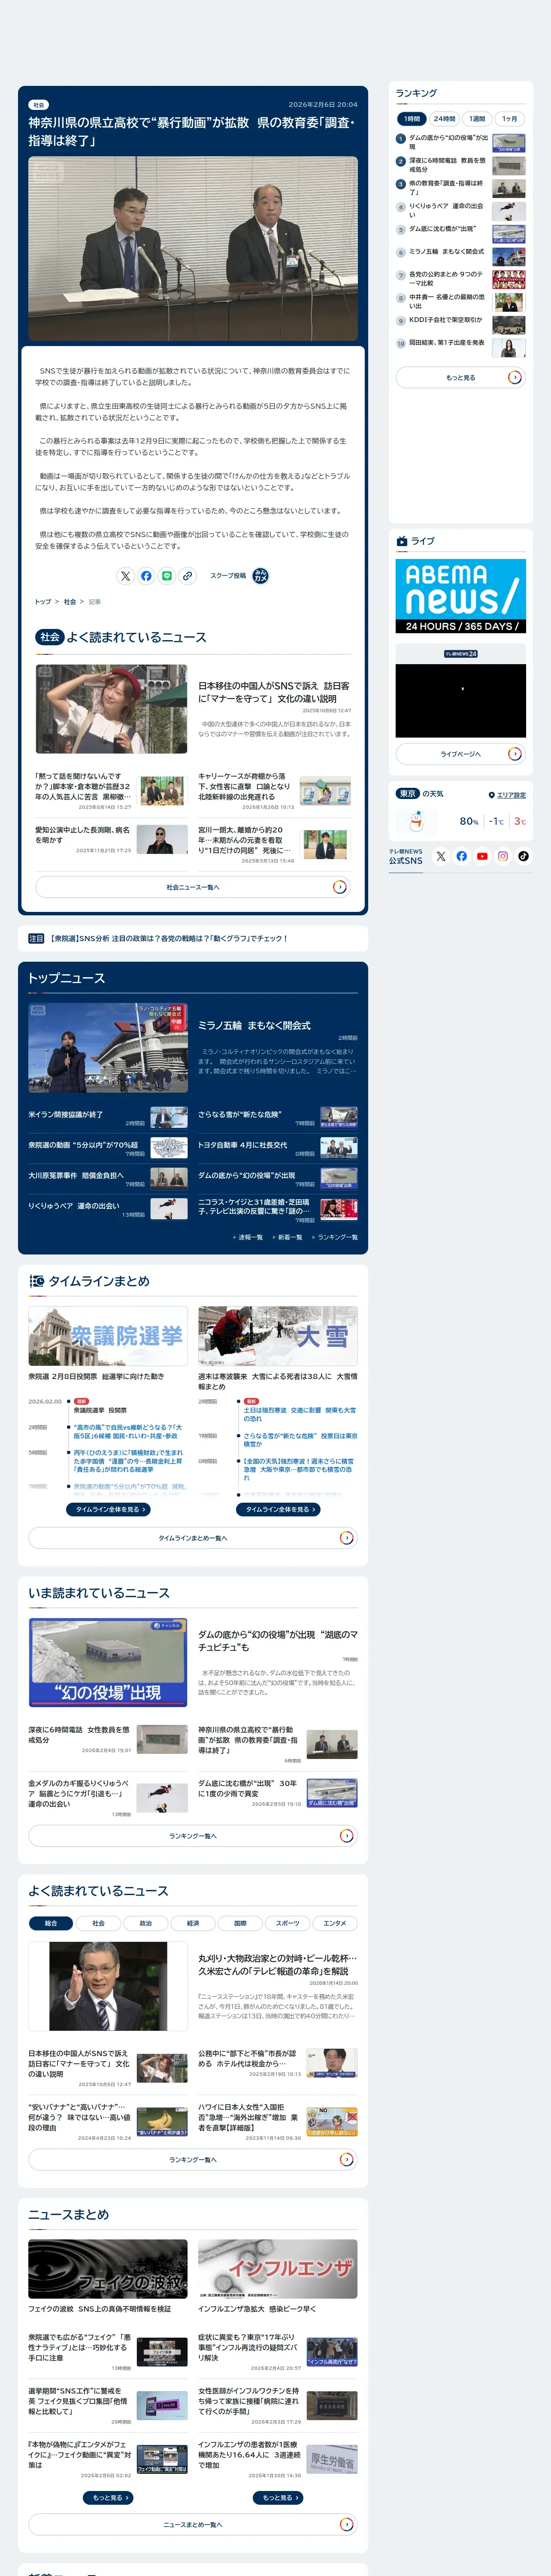Click もっと見る under フェイクの波紋
Image resolution: width=551 pixels, height=2576 pixels.
pos(108,2497)
